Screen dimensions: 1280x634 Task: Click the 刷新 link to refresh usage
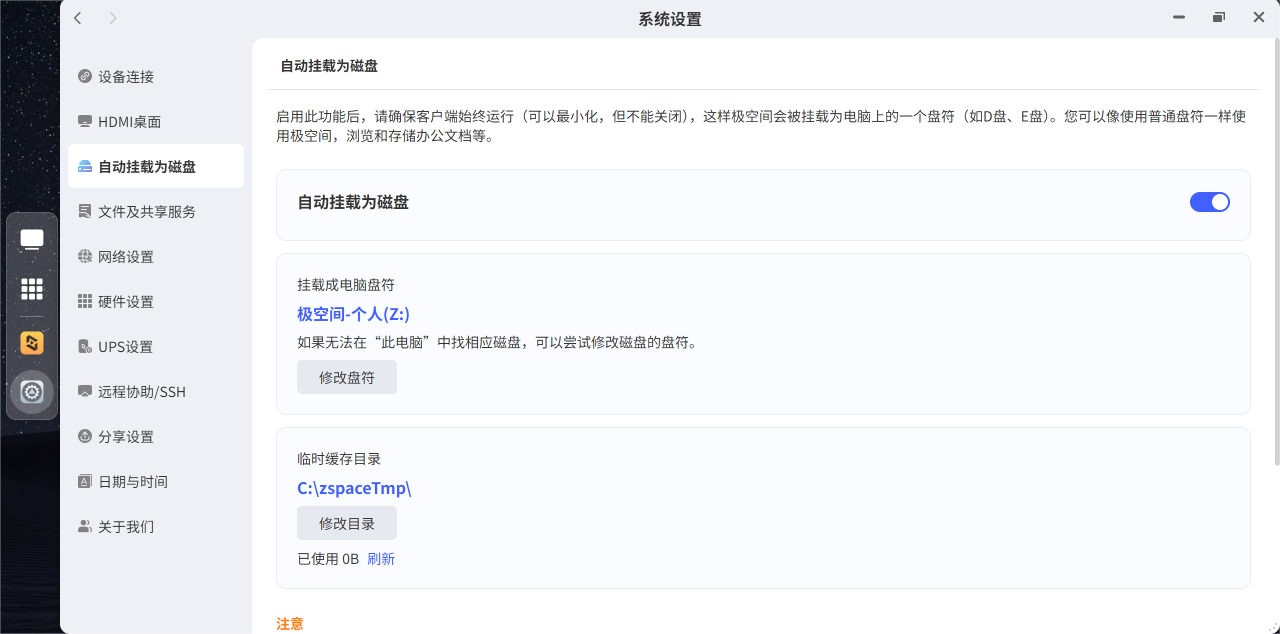[381, 559]
